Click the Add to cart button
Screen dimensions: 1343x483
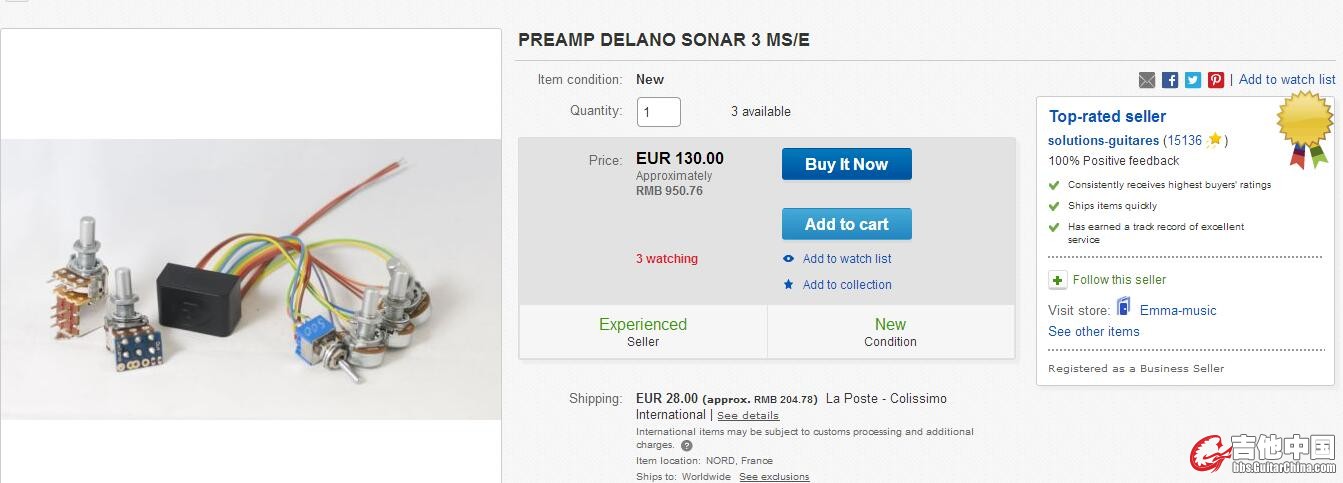(x=846, y=224)
